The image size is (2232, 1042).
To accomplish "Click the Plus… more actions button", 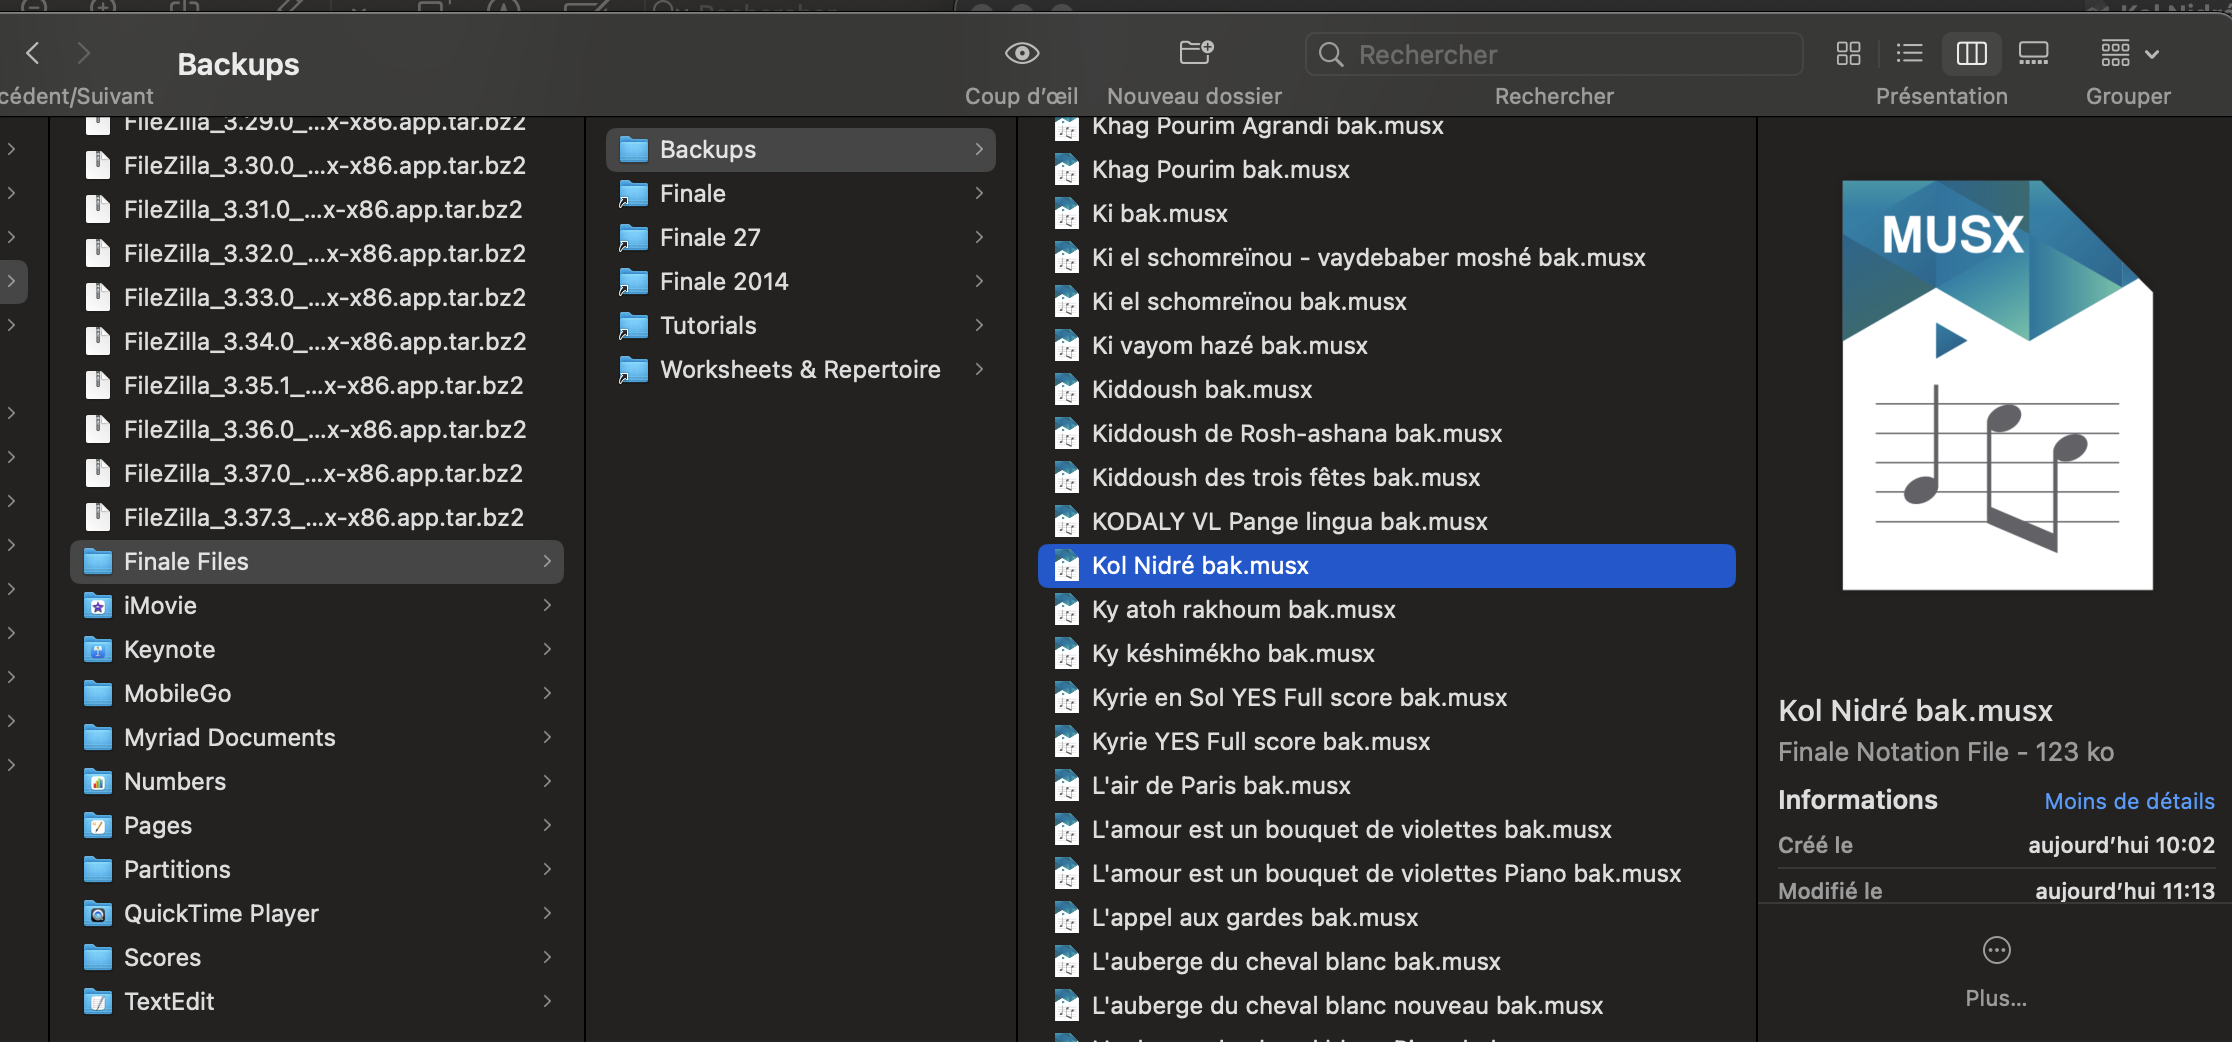I will pyautogui.click(x=1996, y=951).
